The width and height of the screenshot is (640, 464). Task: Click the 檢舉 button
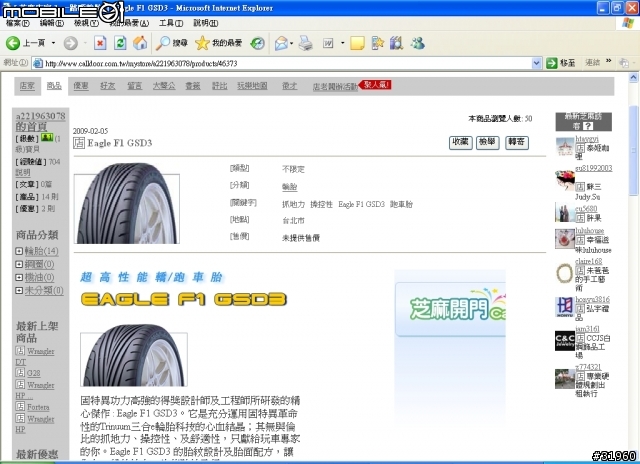pos(488,142)
